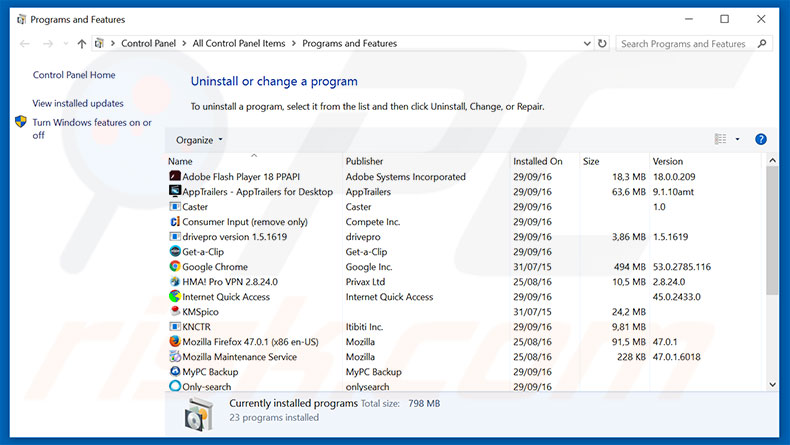
Task: Select Internet Quick Access program name
Action: pos(226,297)
